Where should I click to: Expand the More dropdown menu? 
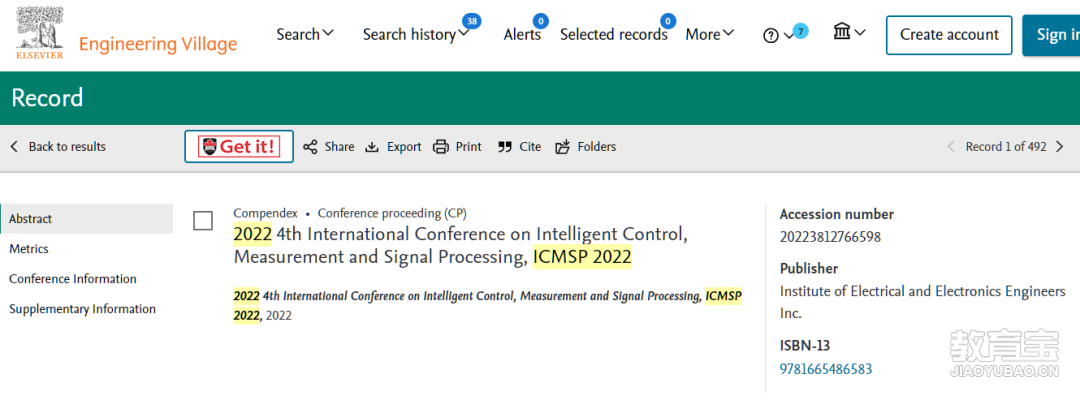click(710, 34)
